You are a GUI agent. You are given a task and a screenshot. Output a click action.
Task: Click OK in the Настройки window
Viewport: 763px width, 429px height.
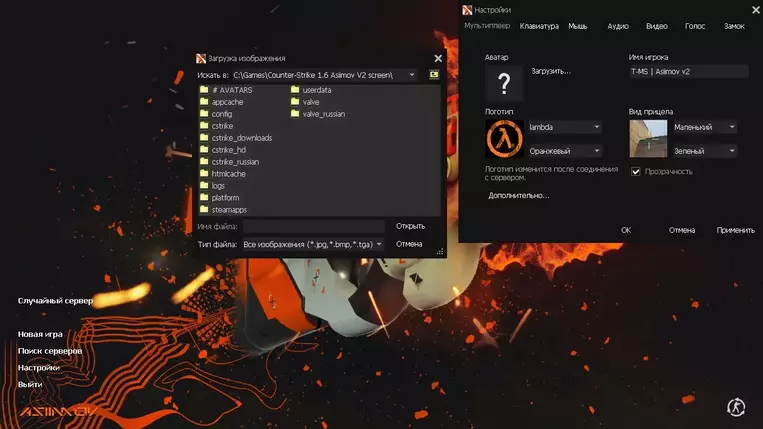tap(626, 230)
